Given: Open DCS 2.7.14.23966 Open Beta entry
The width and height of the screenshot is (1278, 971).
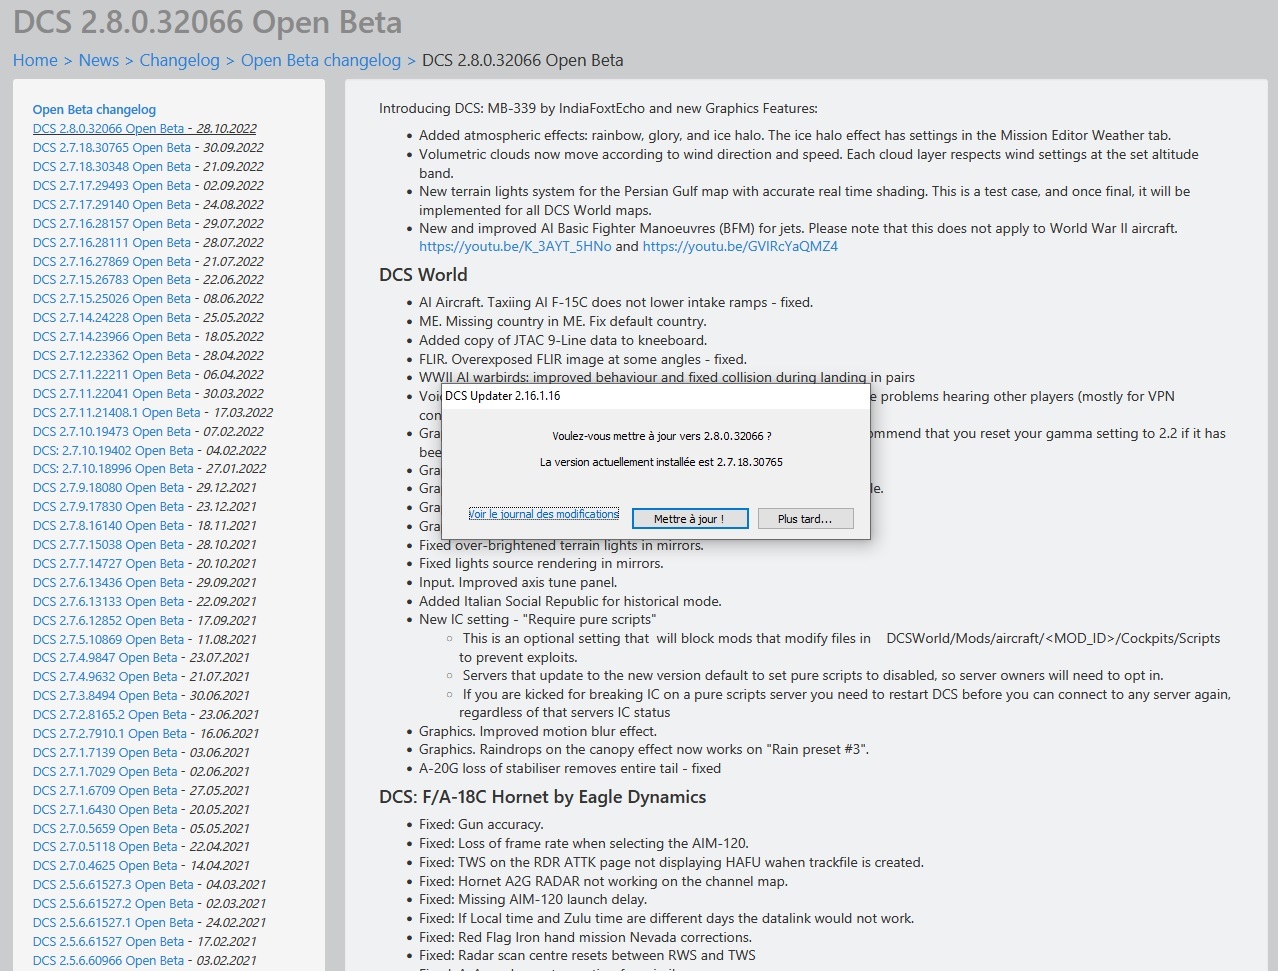Looking at the screenshot, I should click(x=111, y=336).
